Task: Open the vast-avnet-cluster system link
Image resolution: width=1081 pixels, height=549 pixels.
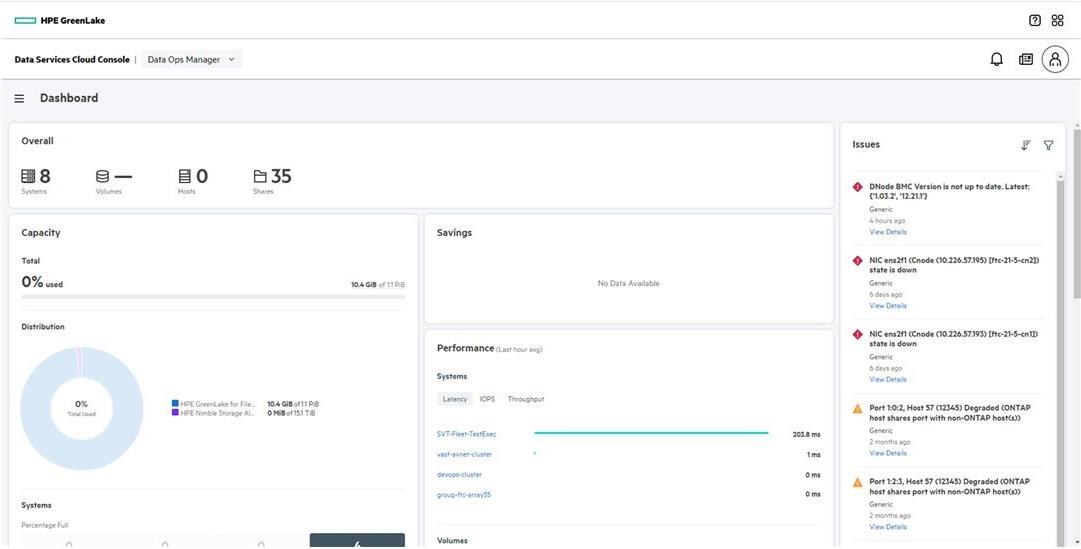Action: (464, 454)
